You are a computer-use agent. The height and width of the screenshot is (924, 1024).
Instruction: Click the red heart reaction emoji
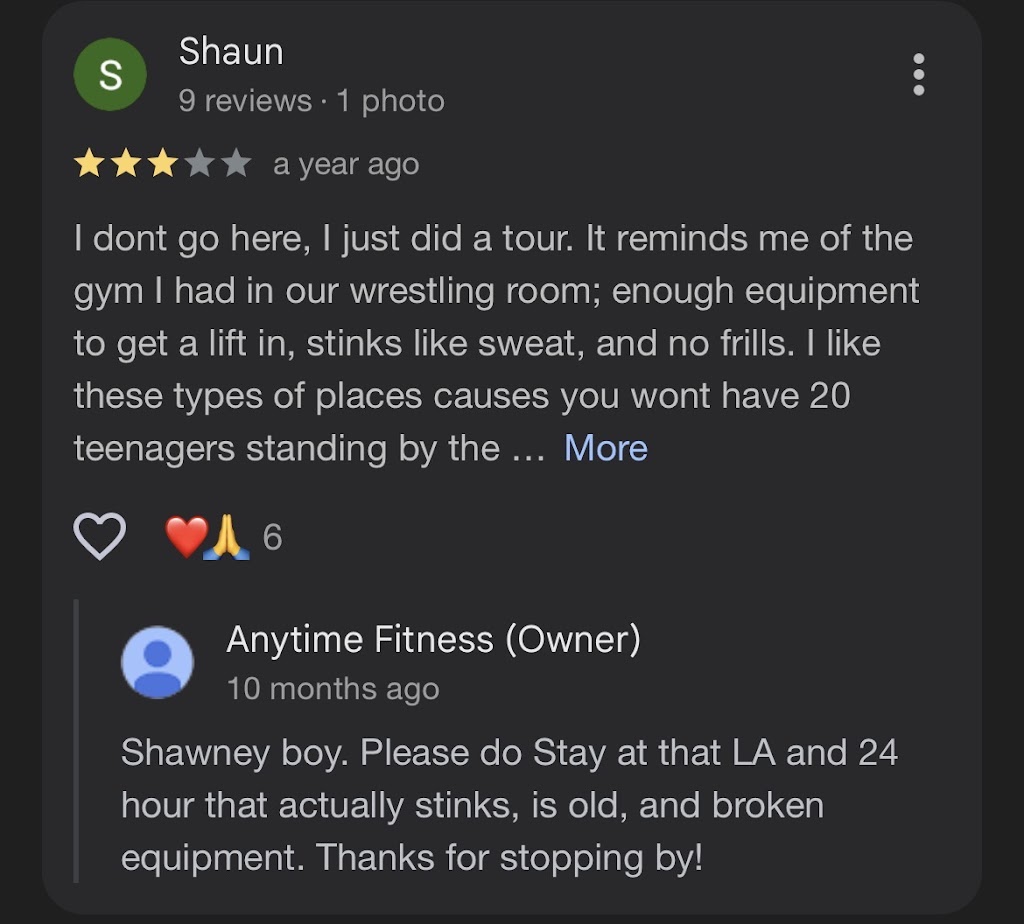(x=185, y=537)
